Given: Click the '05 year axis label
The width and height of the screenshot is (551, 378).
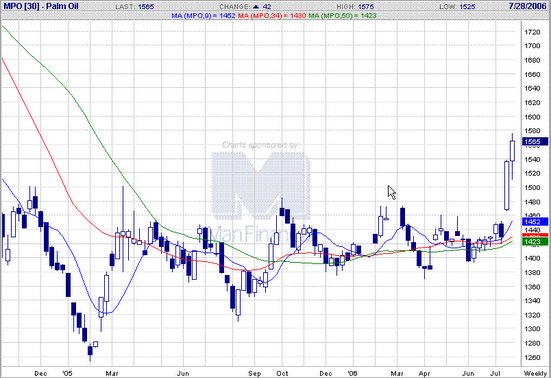Looking at the screenshot, I should tap(67, 373).
